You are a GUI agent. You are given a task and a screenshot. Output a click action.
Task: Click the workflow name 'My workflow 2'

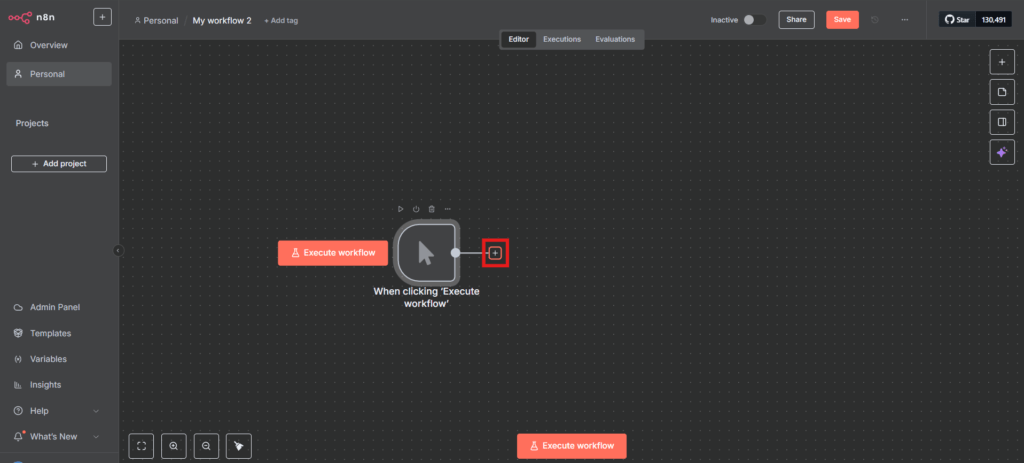(222, 20)
